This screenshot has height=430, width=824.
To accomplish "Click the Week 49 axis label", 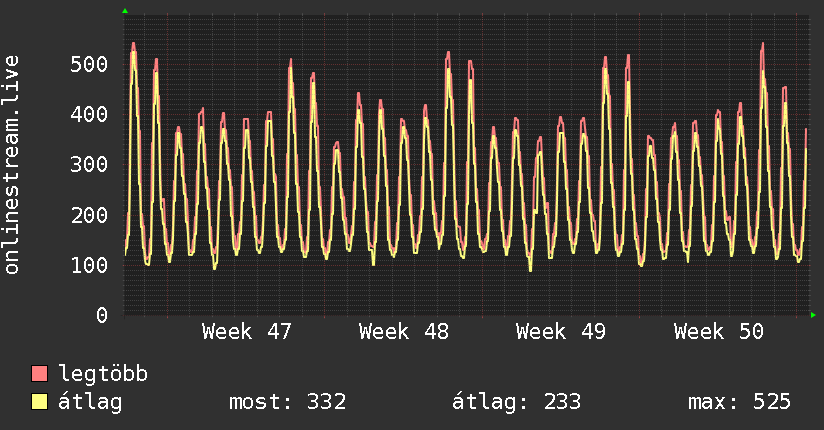I will pos(561,332).
